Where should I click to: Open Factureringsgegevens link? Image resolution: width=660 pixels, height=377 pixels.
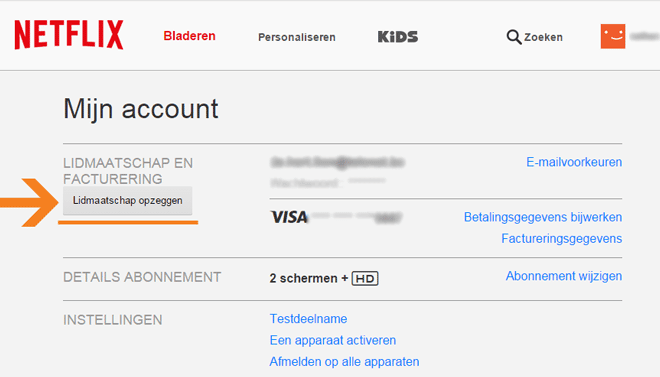(x=562, y=239)
